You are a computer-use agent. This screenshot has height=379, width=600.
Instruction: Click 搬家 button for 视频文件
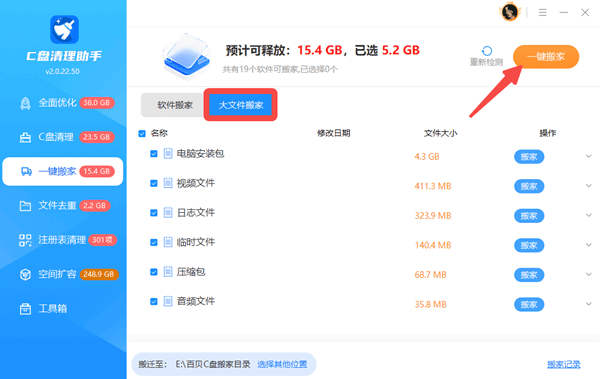tap(529, 186)
